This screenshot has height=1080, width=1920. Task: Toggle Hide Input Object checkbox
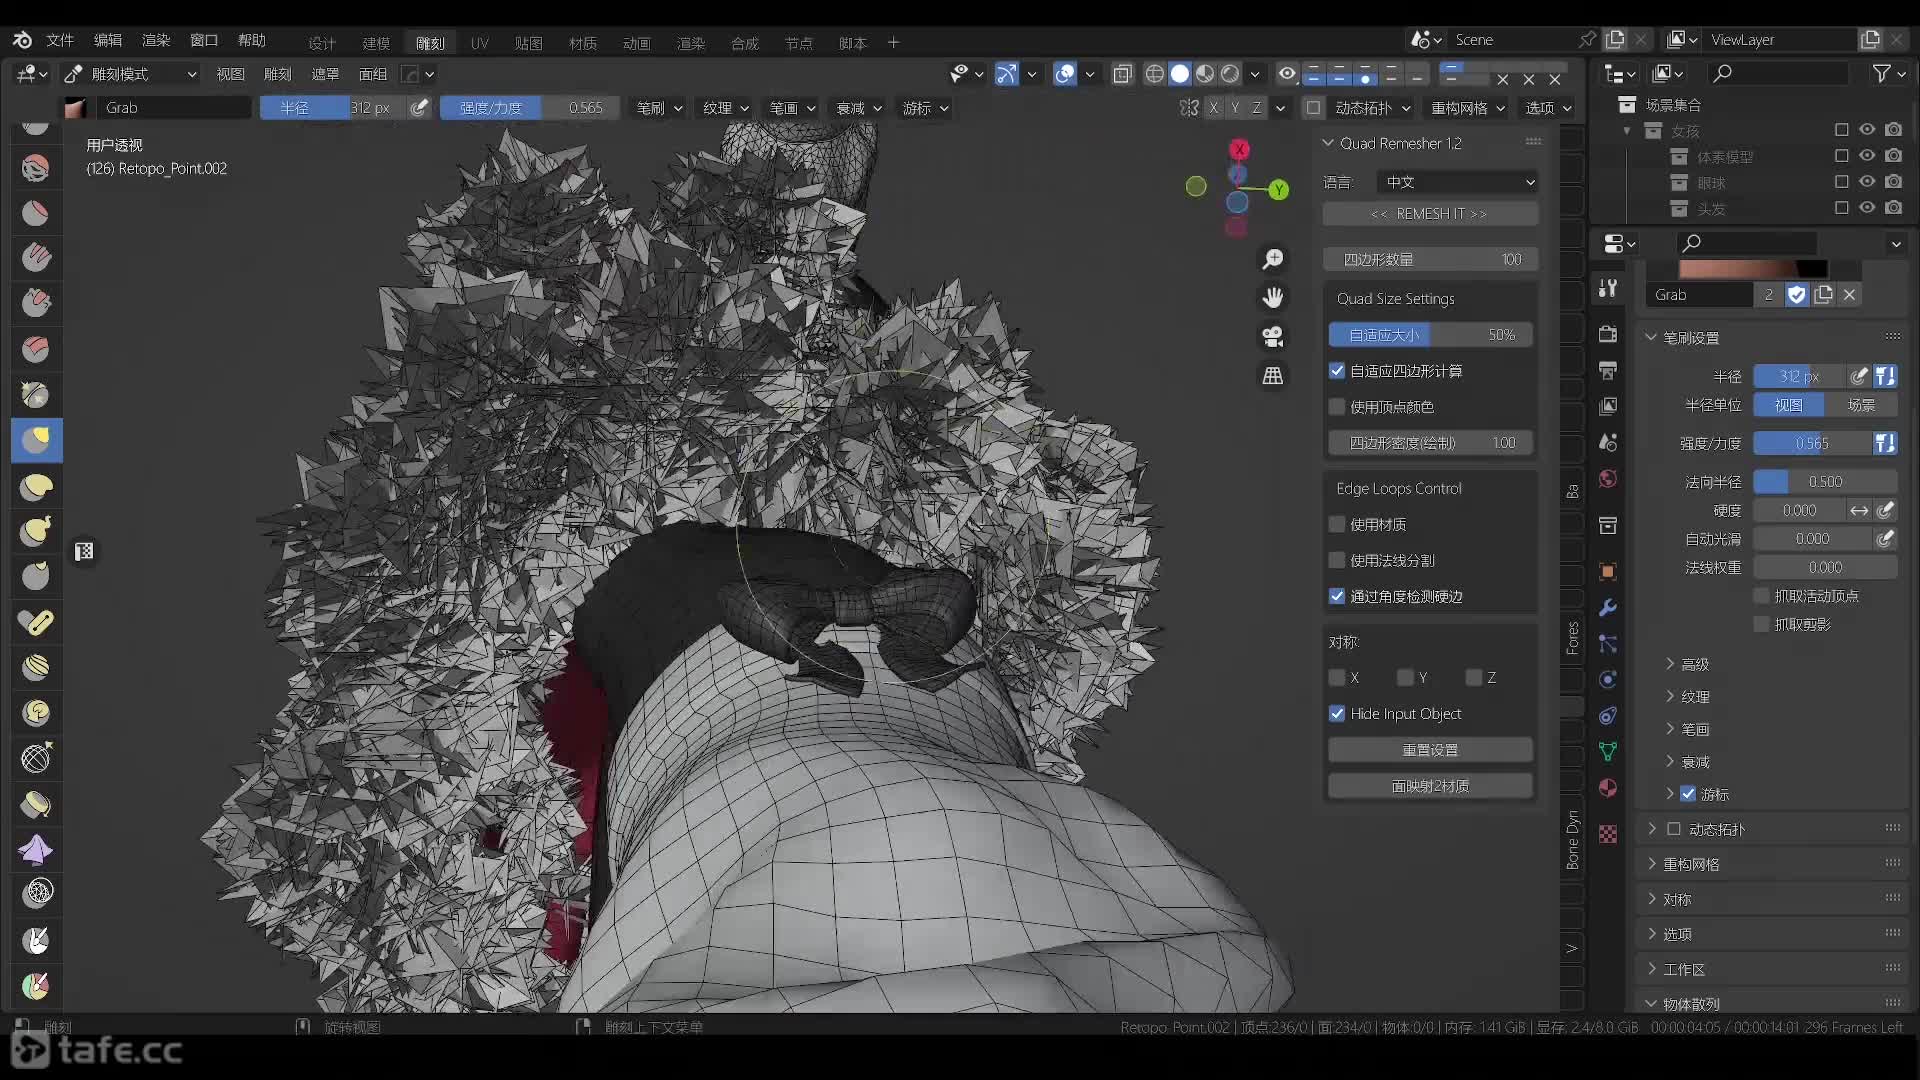(x=1337, y=714)
